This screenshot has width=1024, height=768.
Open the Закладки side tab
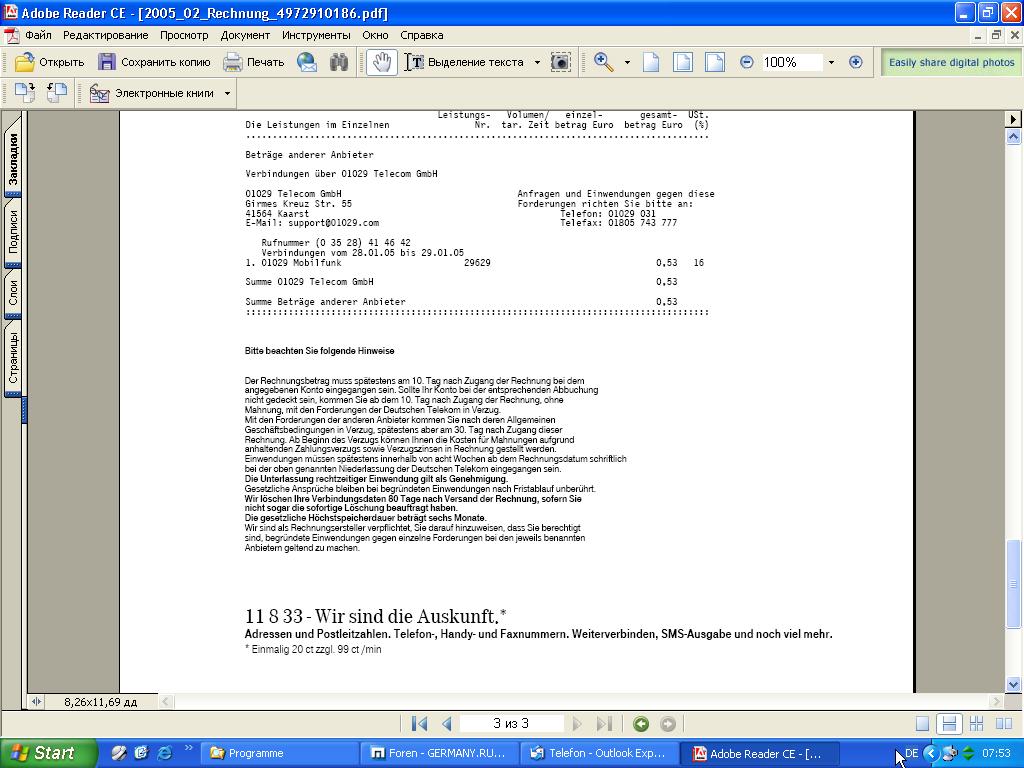pos(13,159)
